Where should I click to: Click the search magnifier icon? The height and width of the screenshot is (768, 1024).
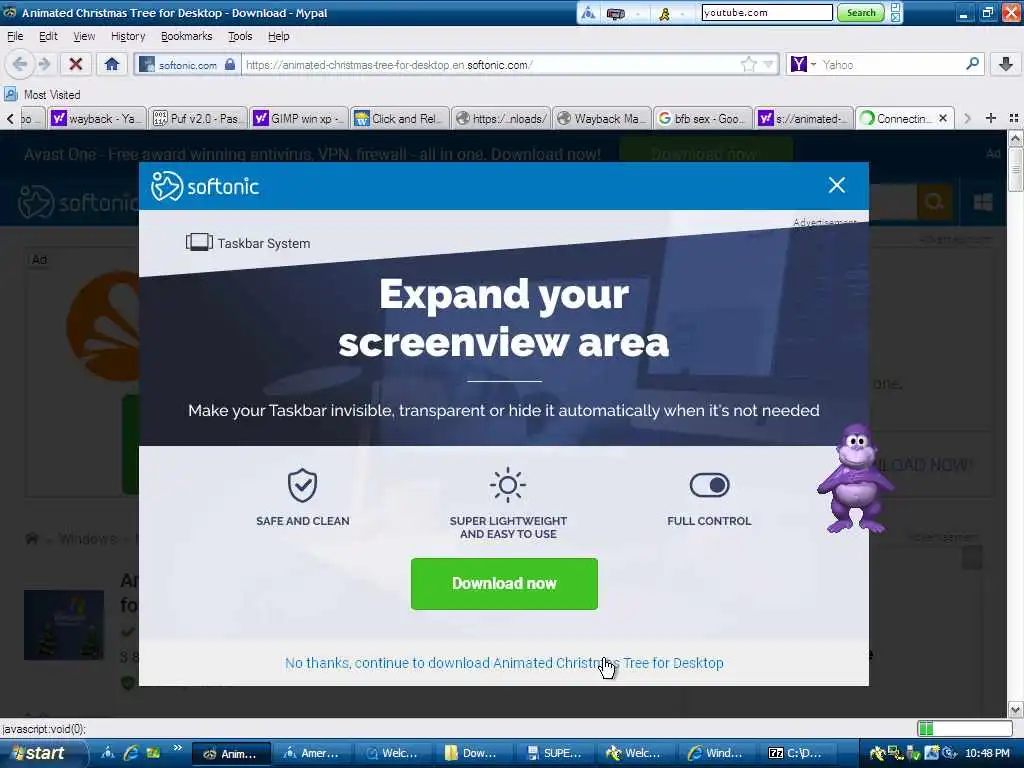tap(972, 64)
